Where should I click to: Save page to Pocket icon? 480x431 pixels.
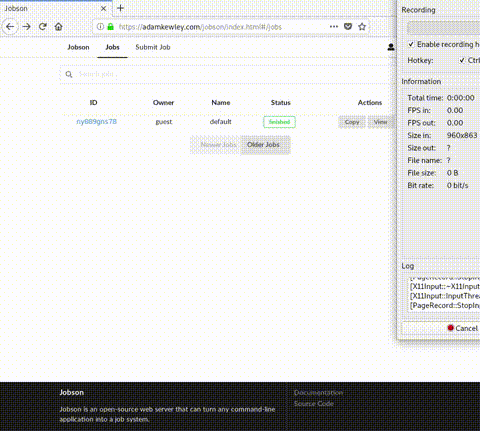tap(348, 27)
